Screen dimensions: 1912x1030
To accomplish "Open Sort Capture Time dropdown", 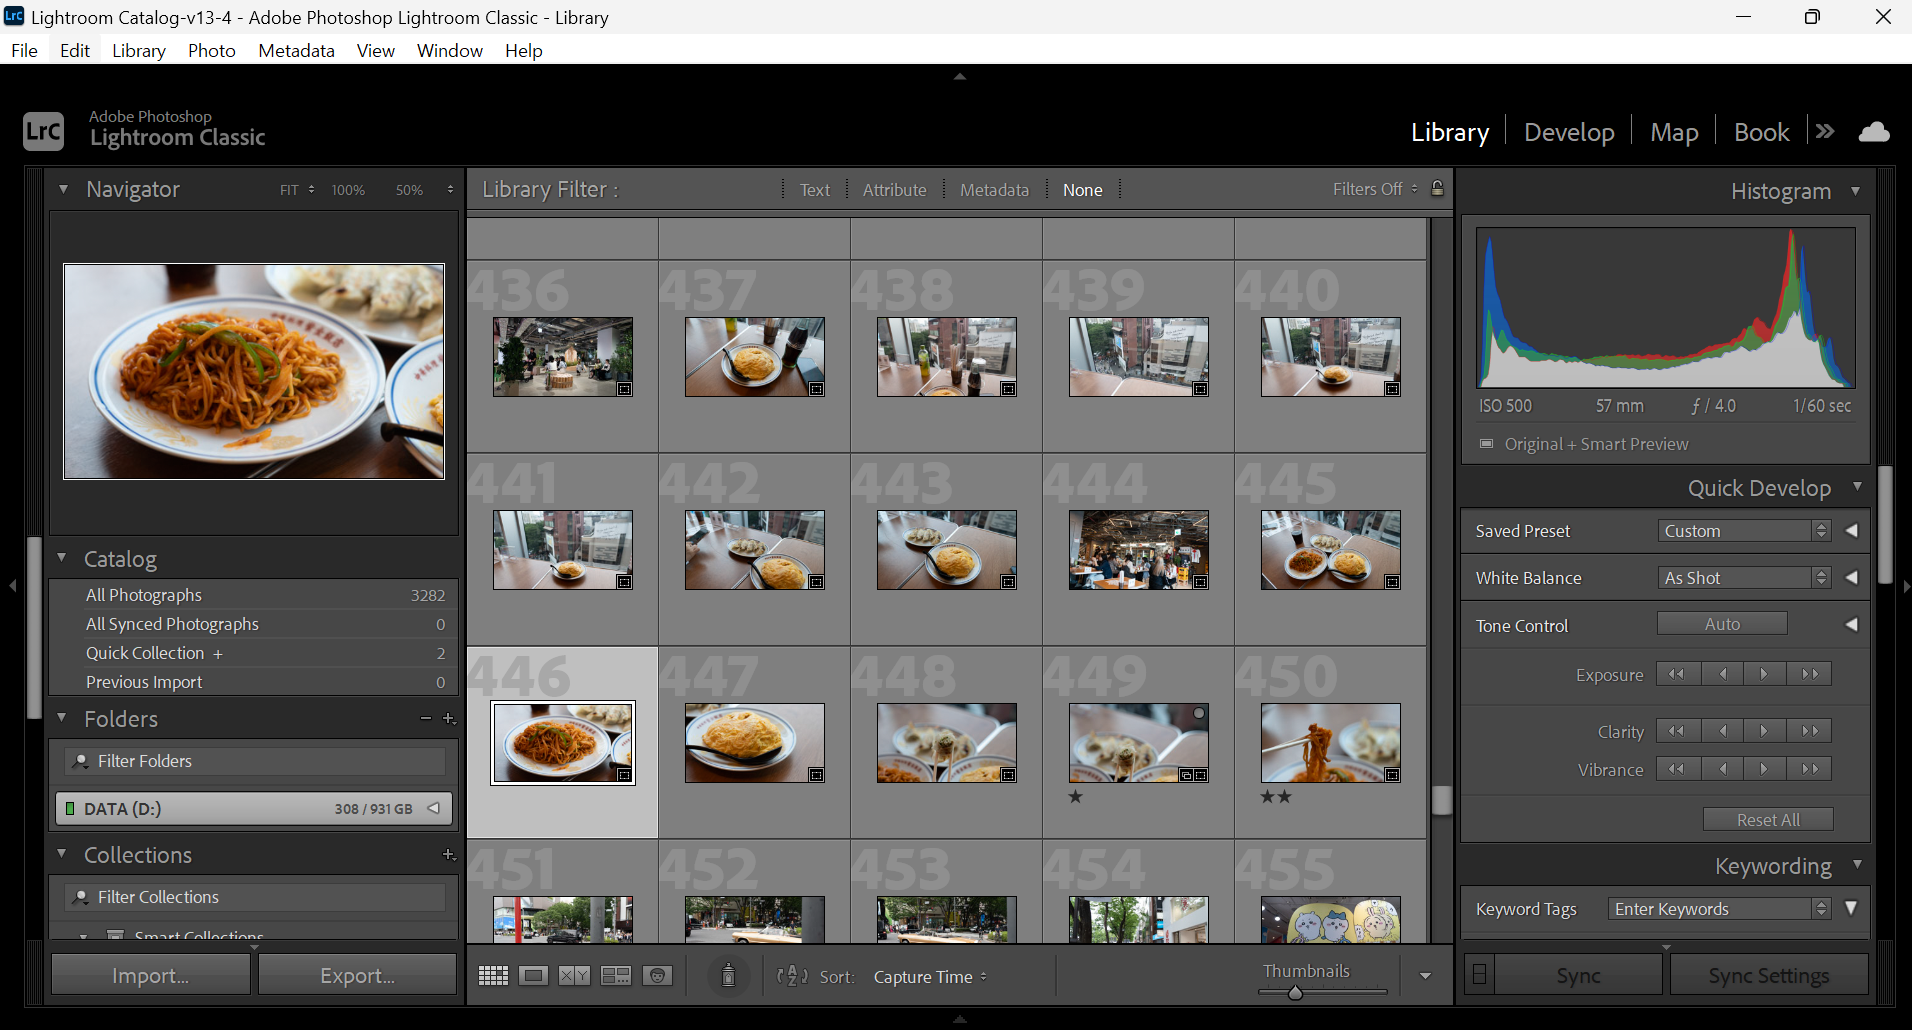I will [930, 977].
